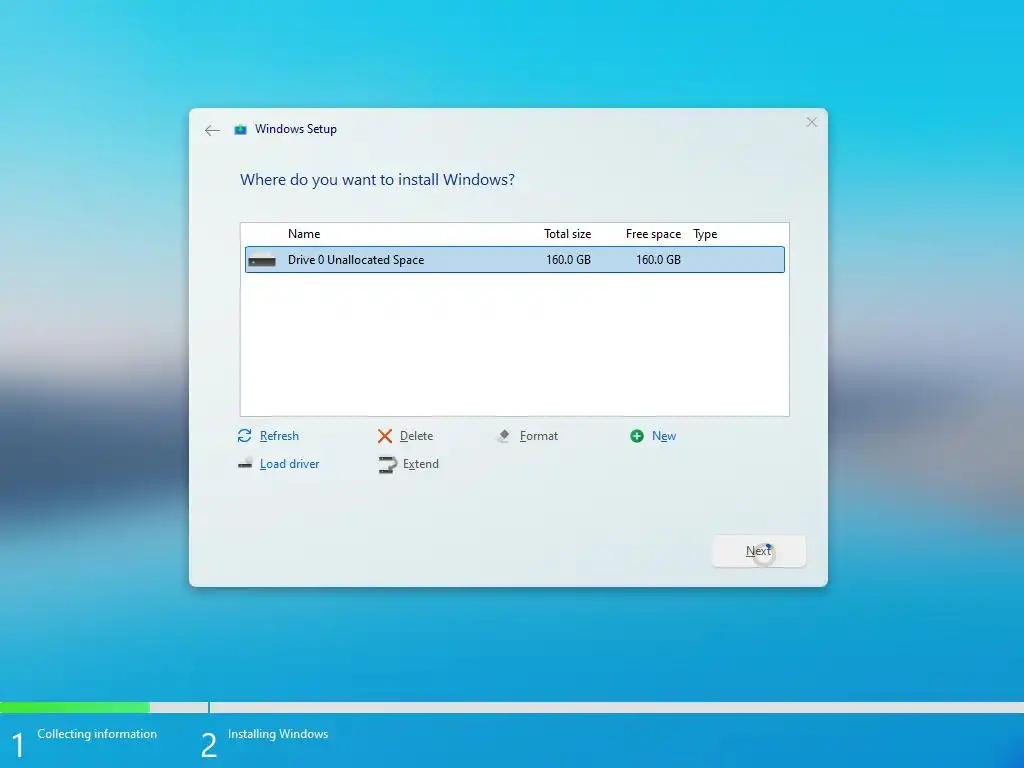Go back with the arrow icon
The width and height of the screenshot is (1024, 768).
(212, 131)
